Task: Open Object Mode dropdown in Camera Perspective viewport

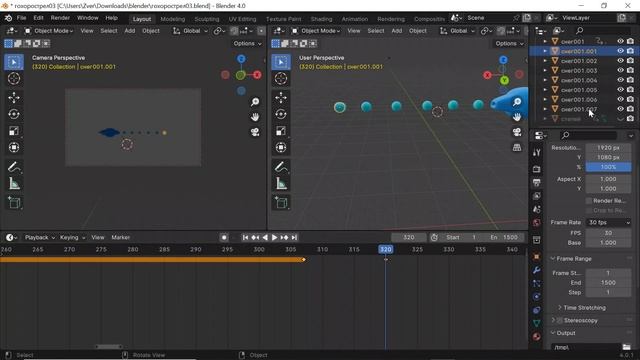Action: coord(49,31)
